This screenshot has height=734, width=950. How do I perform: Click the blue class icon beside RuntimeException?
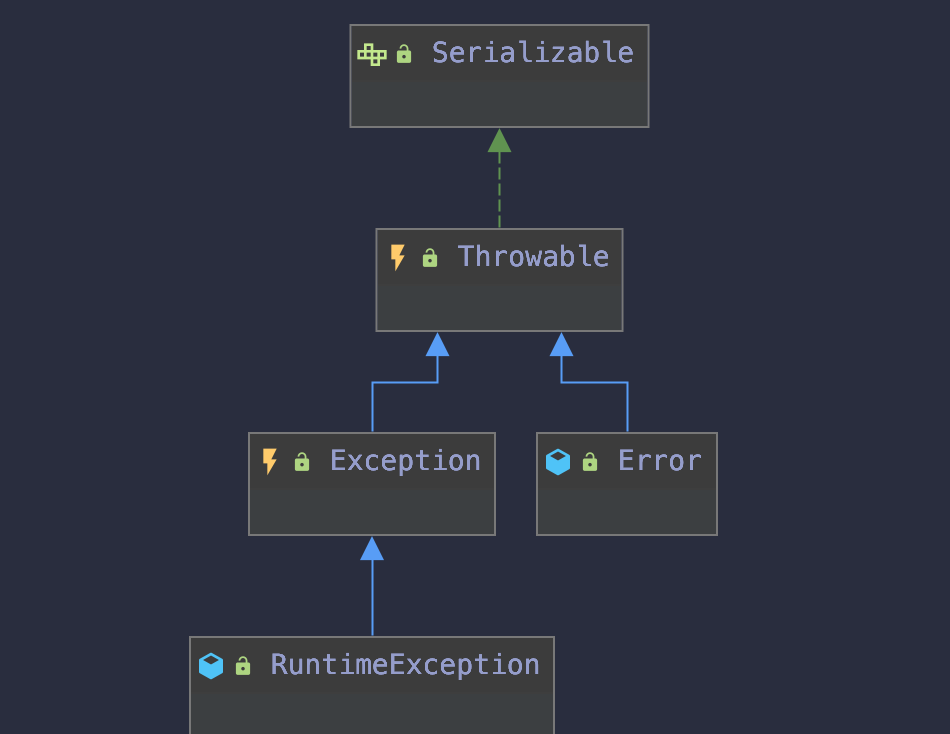(x=211, y=665)
